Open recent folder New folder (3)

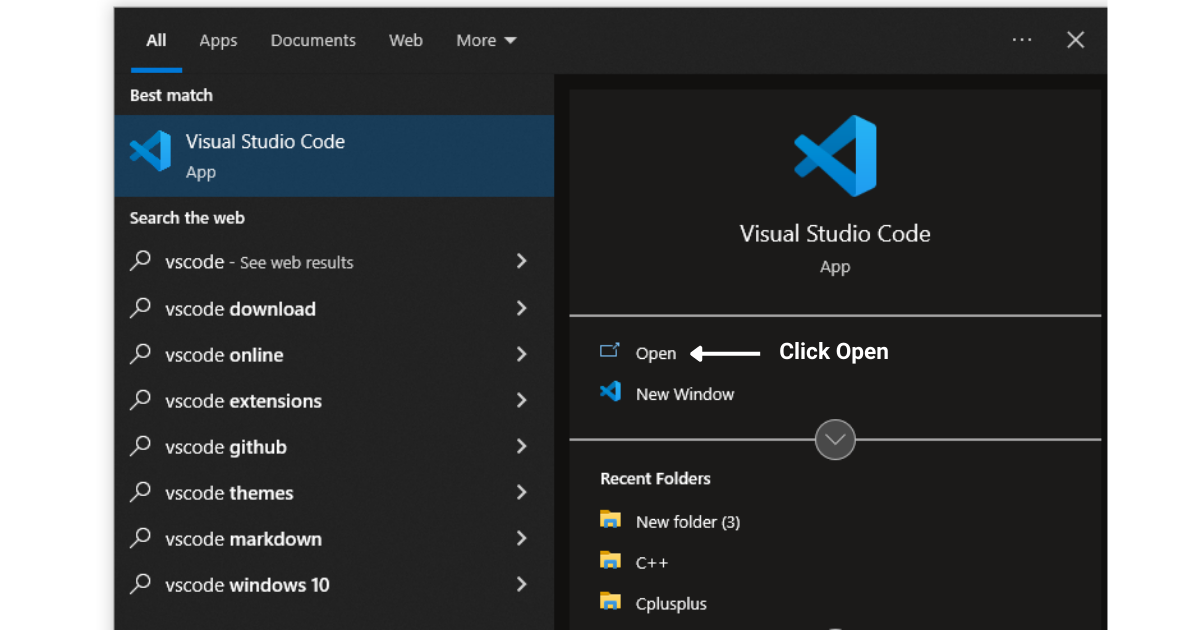[x=688, y=521]
